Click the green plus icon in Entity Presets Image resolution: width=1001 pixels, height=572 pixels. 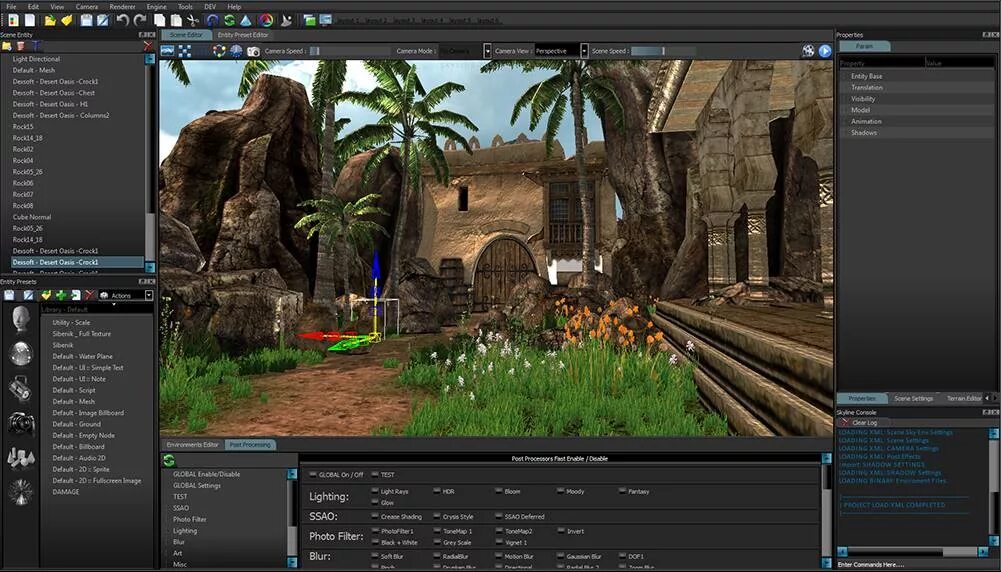coord(61,295)
